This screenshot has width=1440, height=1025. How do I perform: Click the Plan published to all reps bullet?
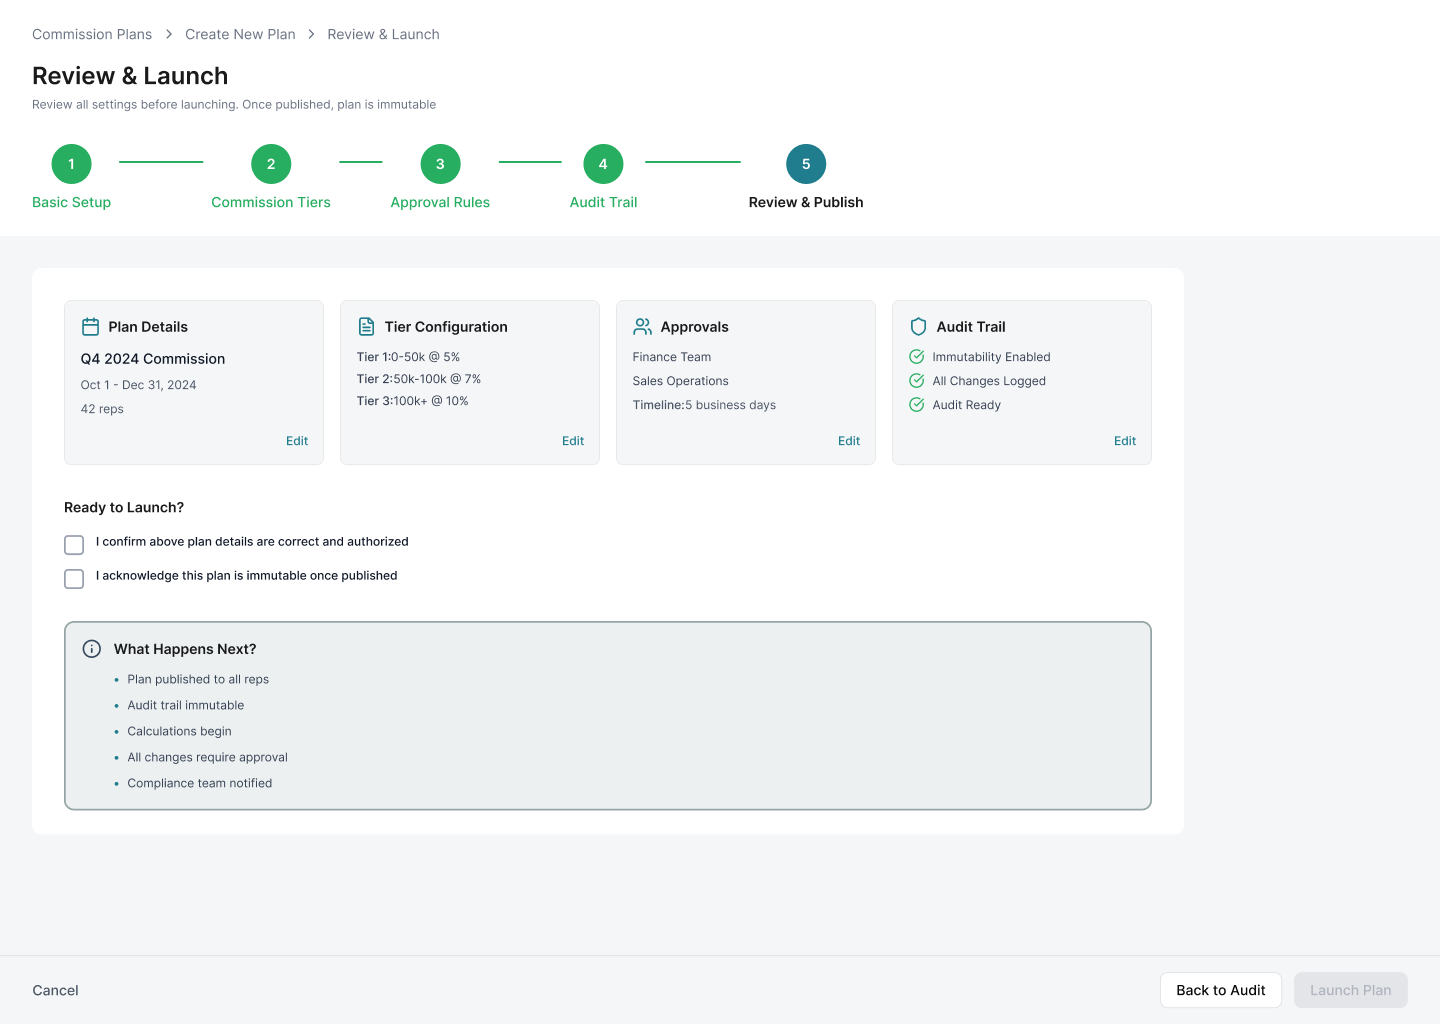[198, 679]
